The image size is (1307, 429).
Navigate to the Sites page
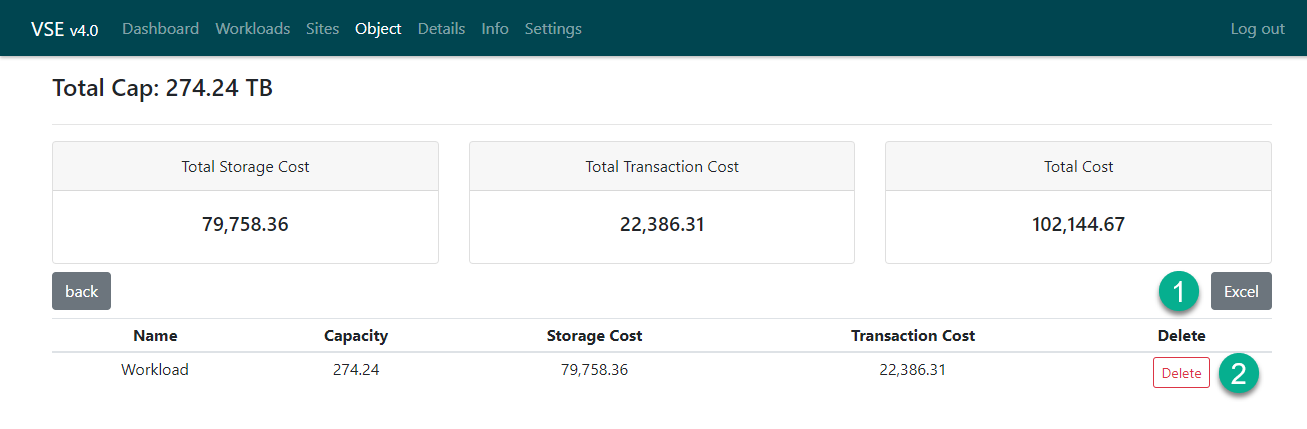(322, 29)
